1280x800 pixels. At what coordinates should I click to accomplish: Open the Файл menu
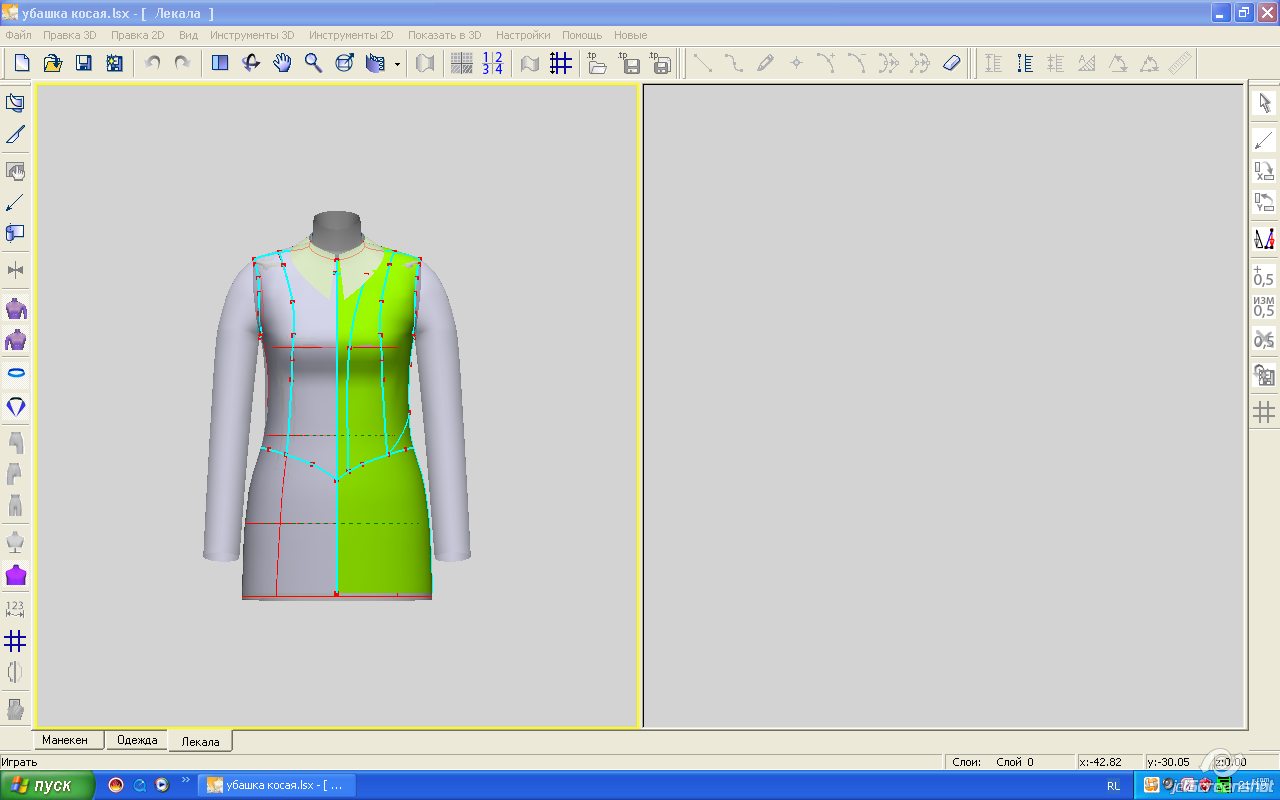[x=18, y=35]
